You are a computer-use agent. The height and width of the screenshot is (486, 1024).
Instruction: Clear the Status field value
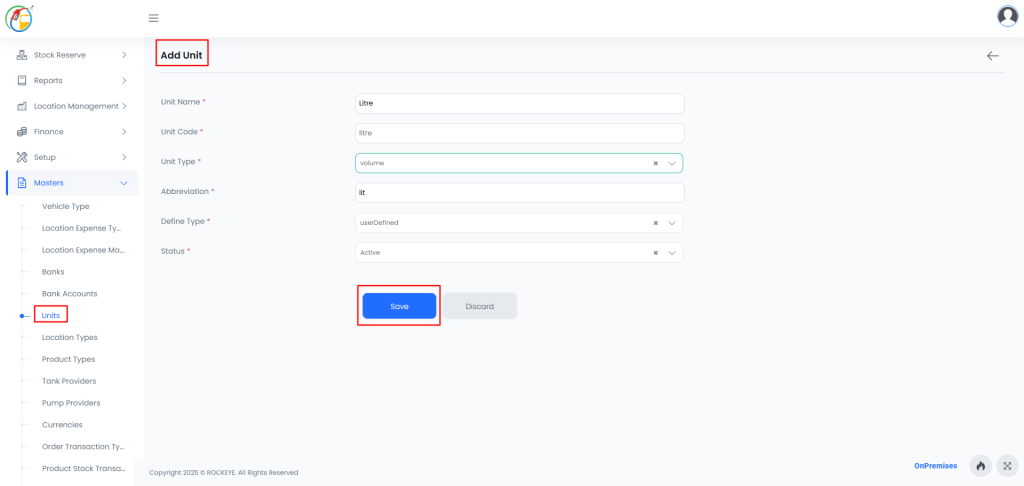pos(655,253)
